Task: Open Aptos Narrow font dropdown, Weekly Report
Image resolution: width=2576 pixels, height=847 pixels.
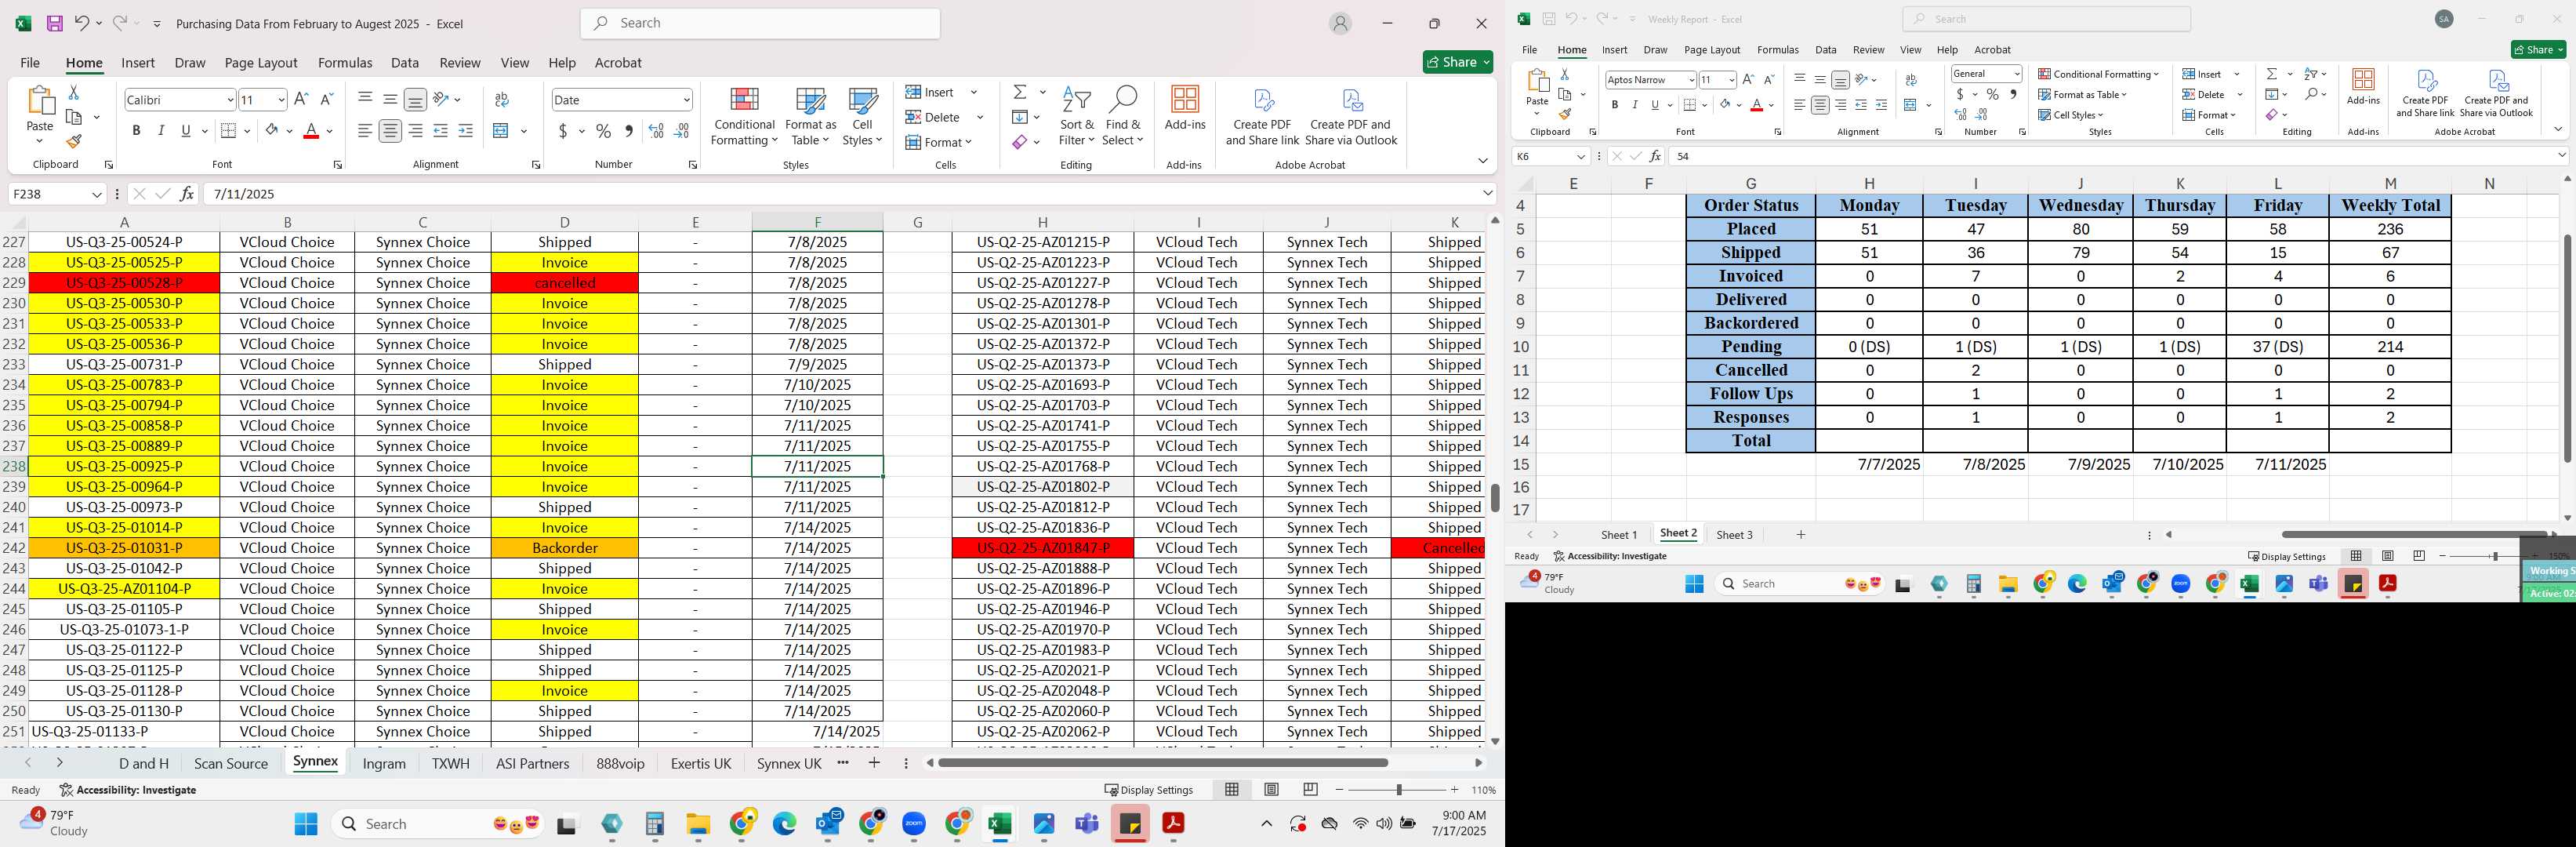Action: pos(1690,80)
